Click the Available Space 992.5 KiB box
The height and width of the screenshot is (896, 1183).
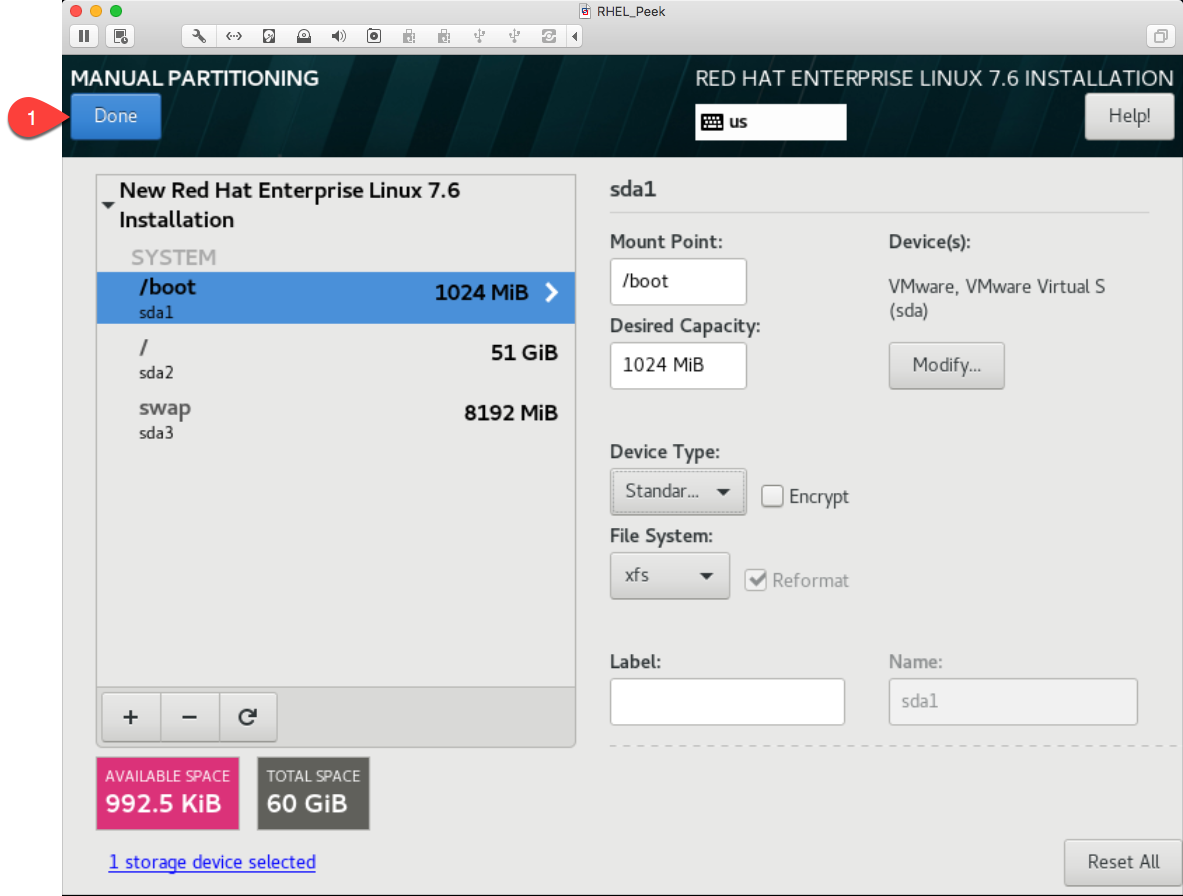pyautogui.click(x=167, y=793)
